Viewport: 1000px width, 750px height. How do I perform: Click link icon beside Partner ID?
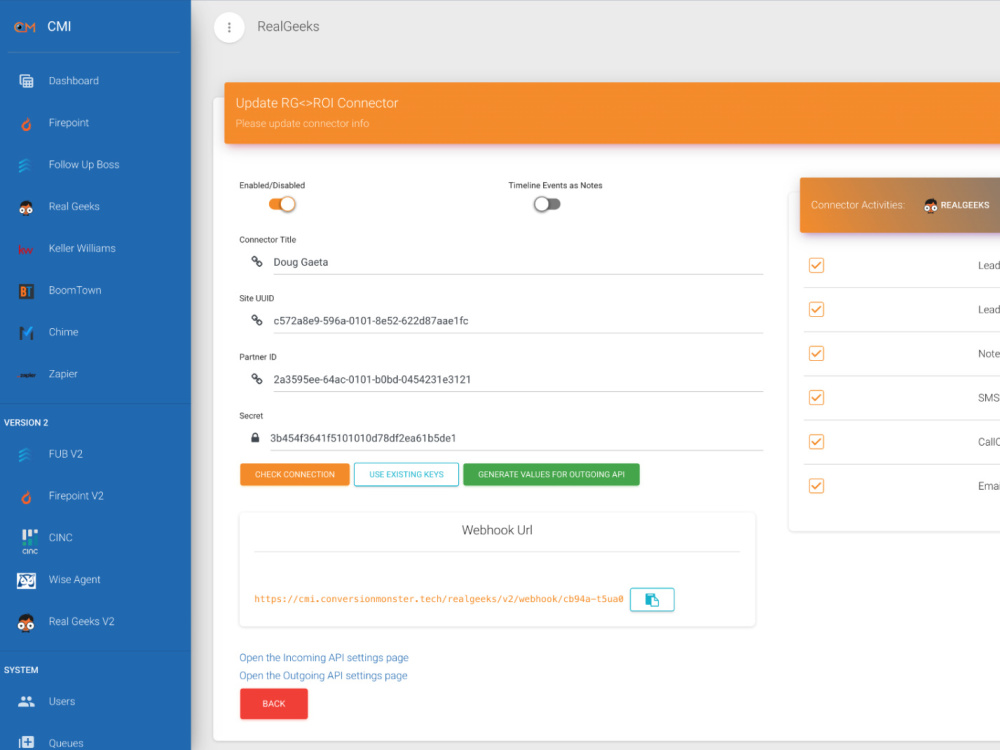257,379
